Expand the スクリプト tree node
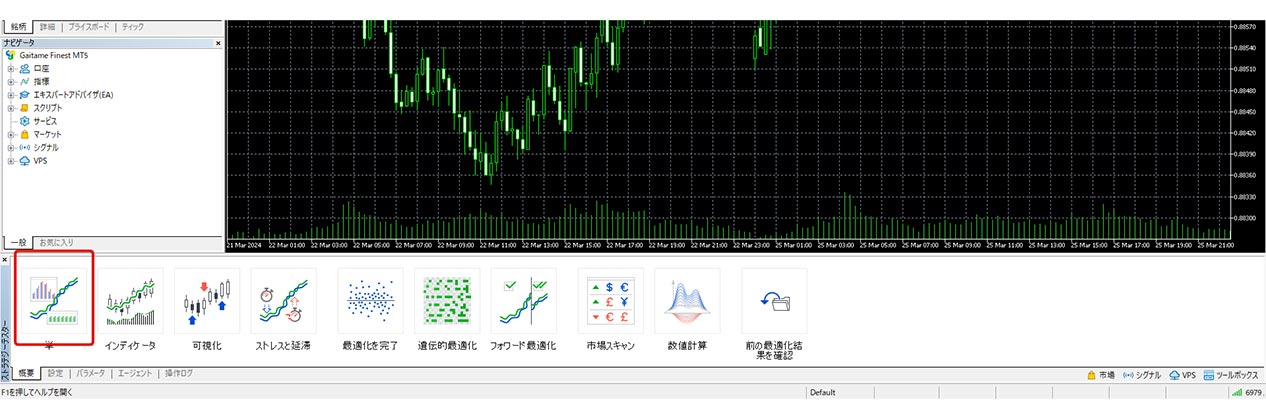The height and width of the screenshot is (416, 1266). [x=10, y=108]
